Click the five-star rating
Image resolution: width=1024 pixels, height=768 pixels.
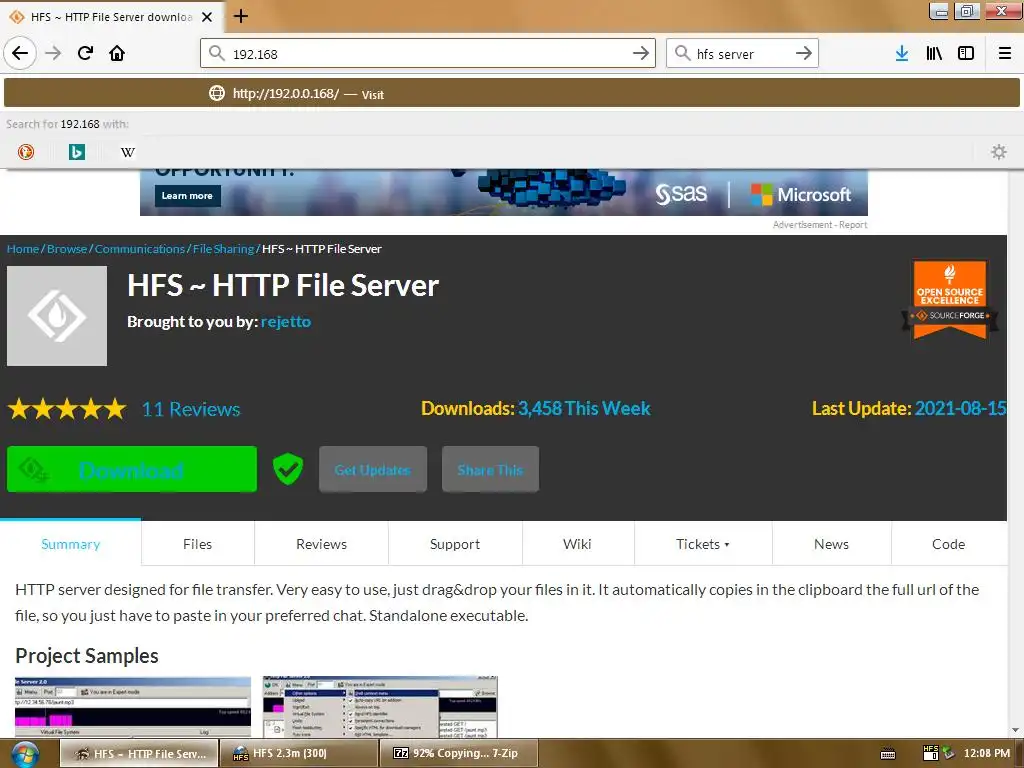point(67,409)
